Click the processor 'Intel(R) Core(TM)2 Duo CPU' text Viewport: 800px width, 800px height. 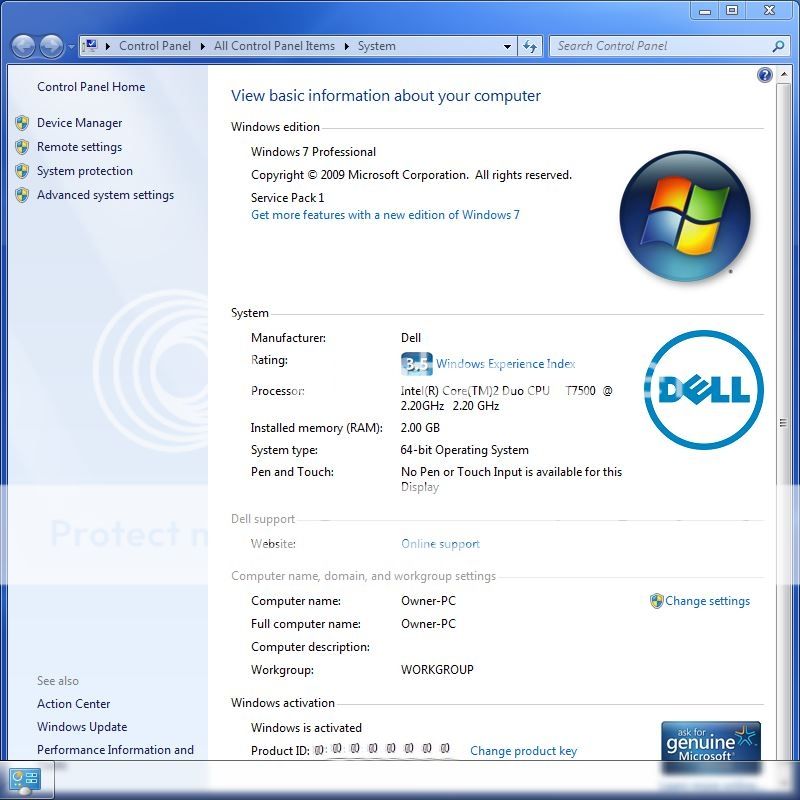point(475,391)
